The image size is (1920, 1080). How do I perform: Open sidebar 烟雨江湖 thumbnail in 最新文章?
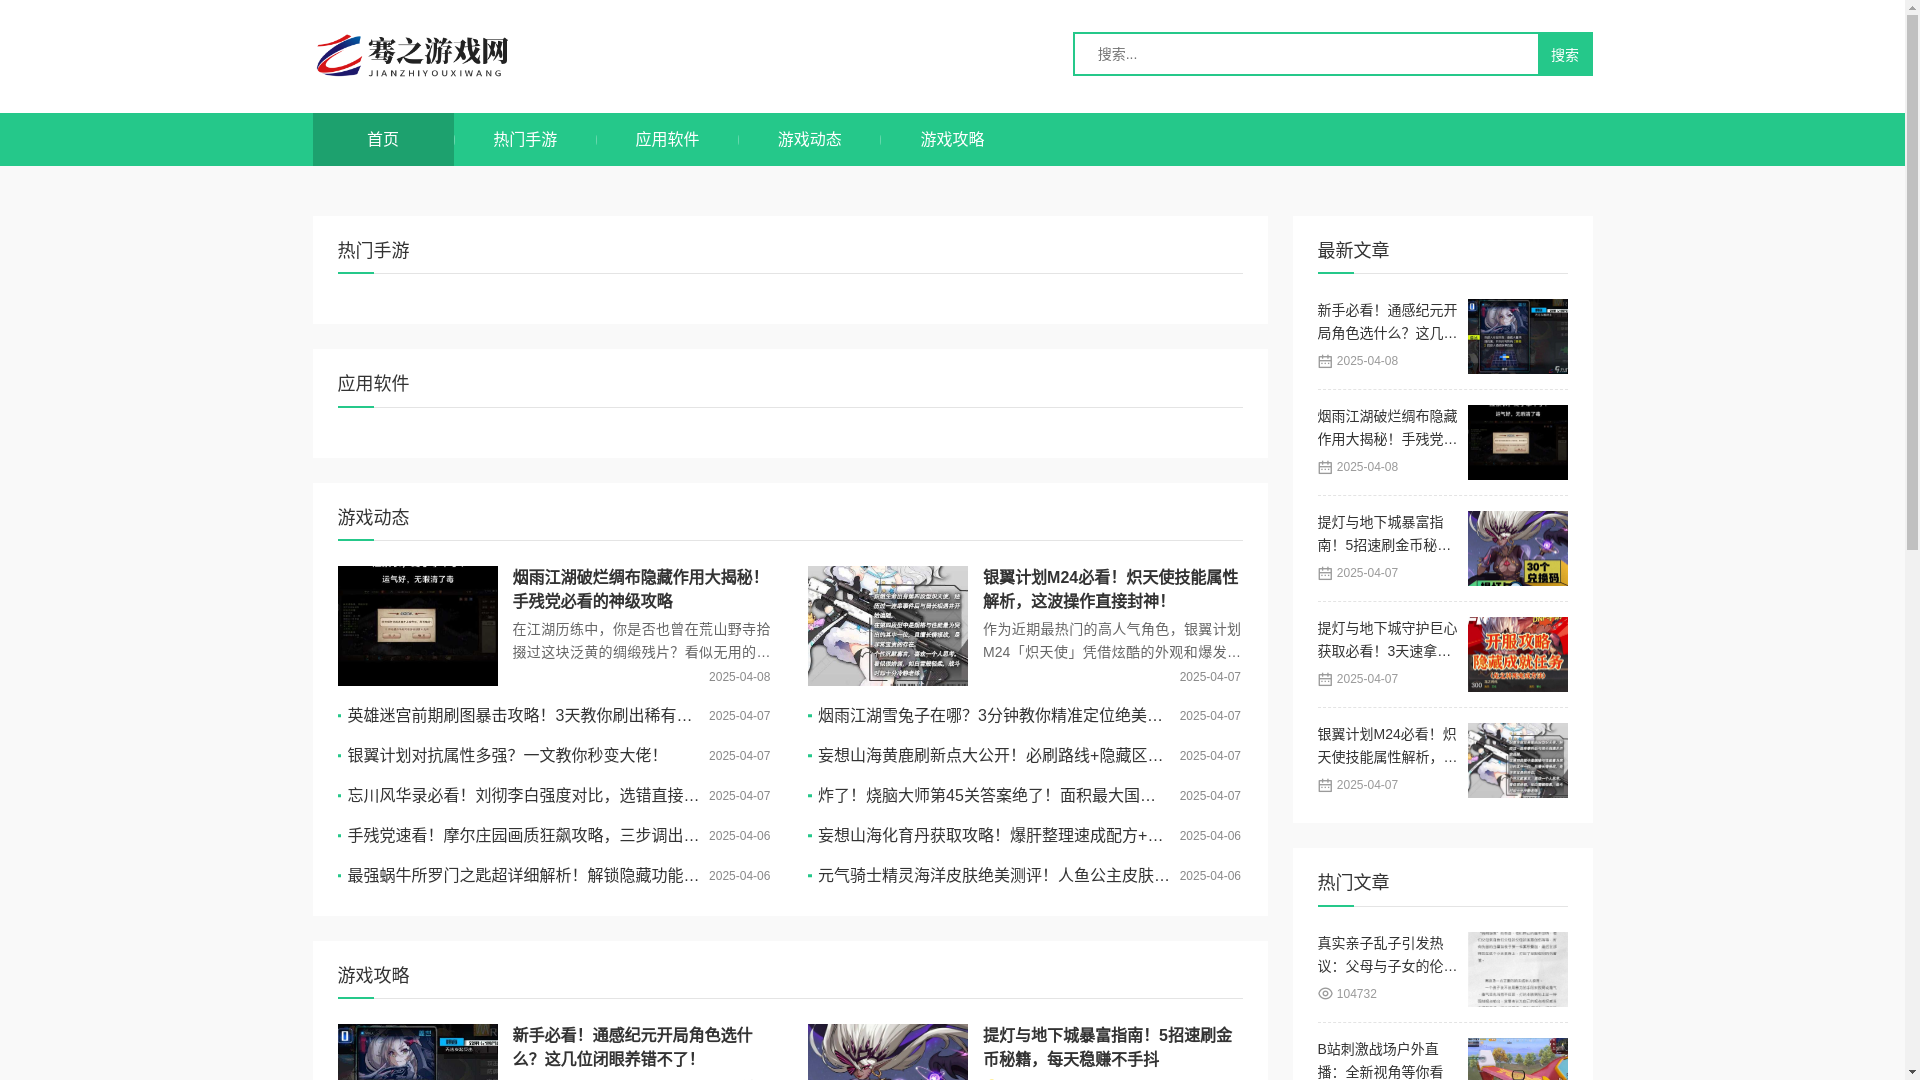1517,442
